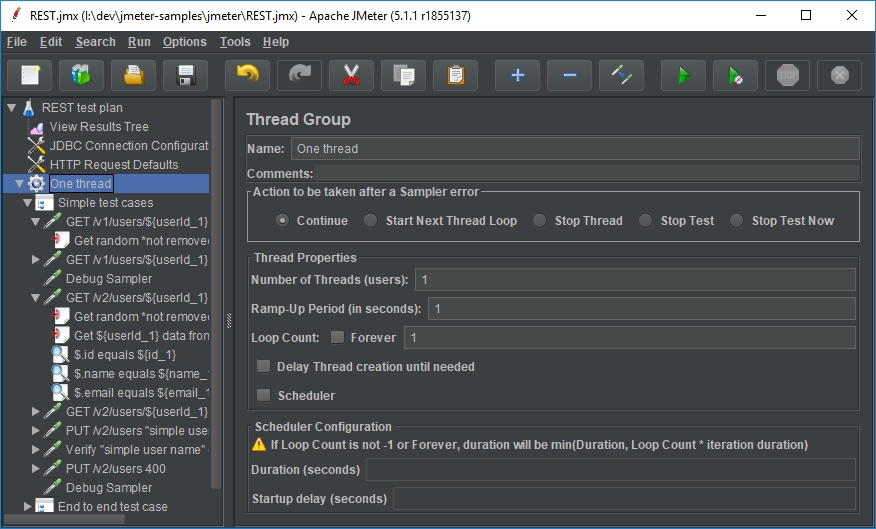Click the REST test plan flask icon

pyautogui.click(x=28, y=107)
